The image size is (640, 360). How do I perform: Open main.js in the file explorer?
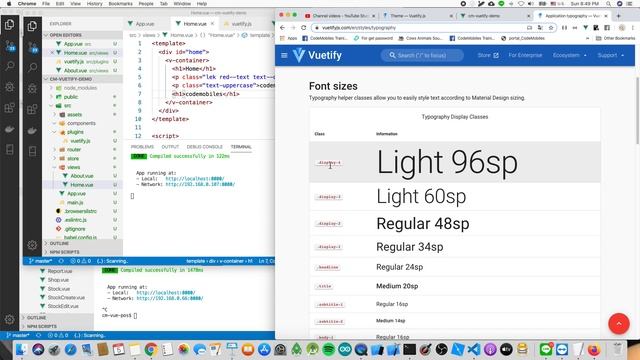click(75, 202)
